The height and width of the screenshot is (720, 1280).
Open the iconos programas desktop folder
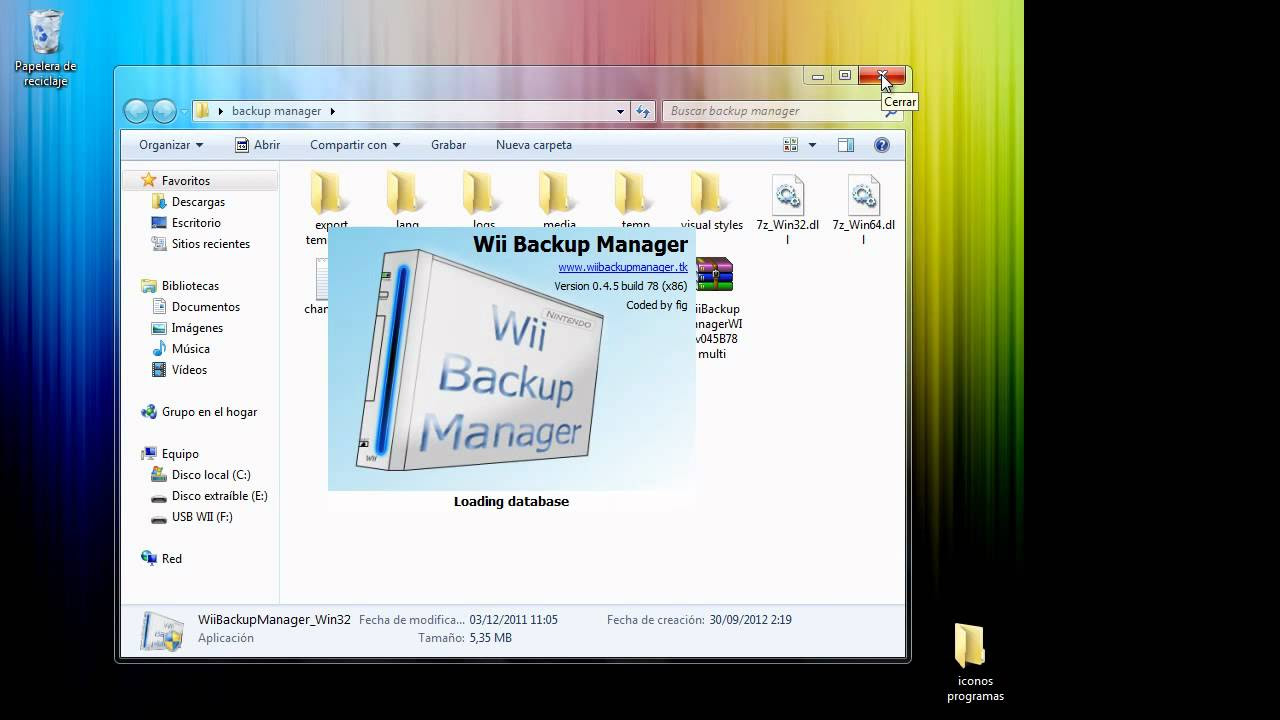974,662
